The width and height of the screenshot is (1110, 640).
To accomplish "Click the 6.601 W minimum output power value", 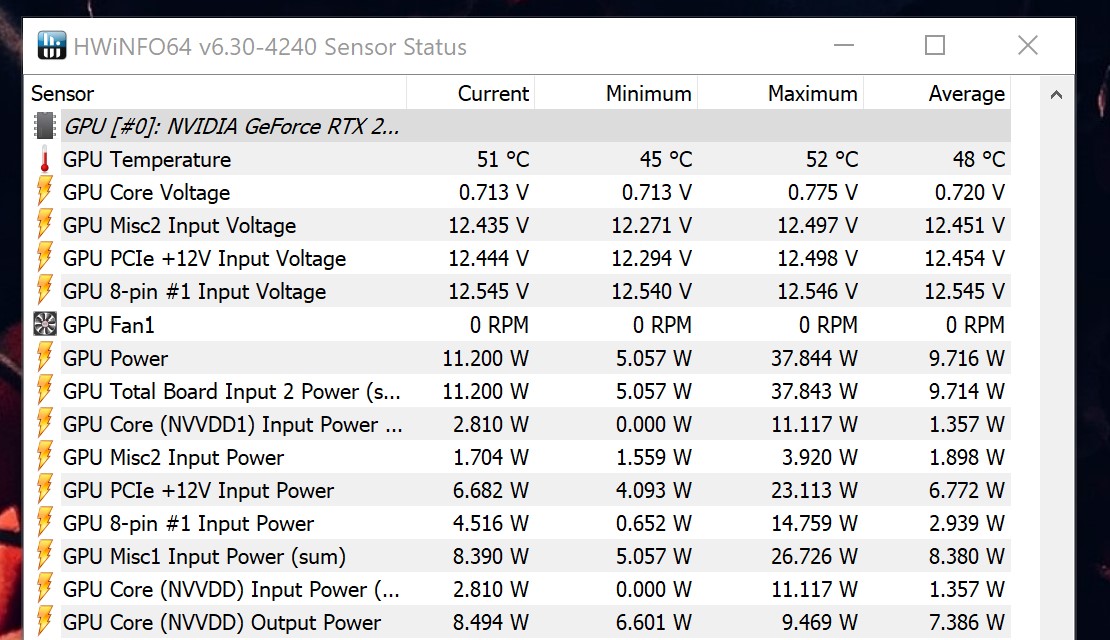I will 653,622.
